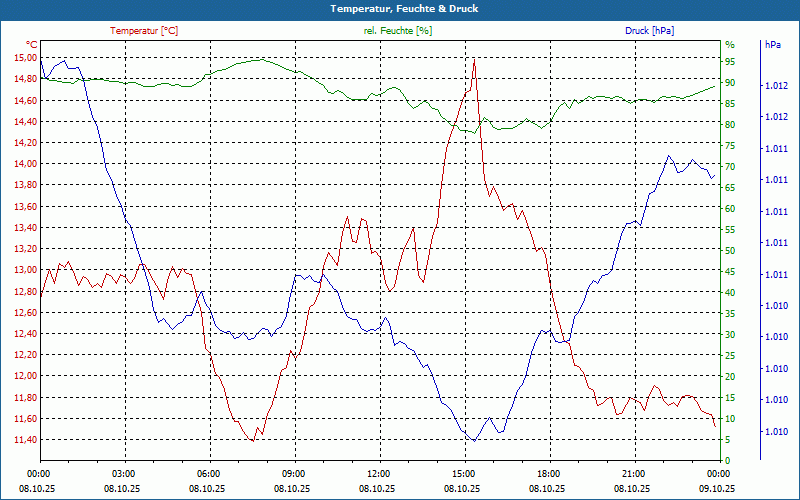The height and width of the screenshot is (500, 800).
Task: Click the green '60' humidity axis value
Action: pyautogui.click(x=730, y=209)
